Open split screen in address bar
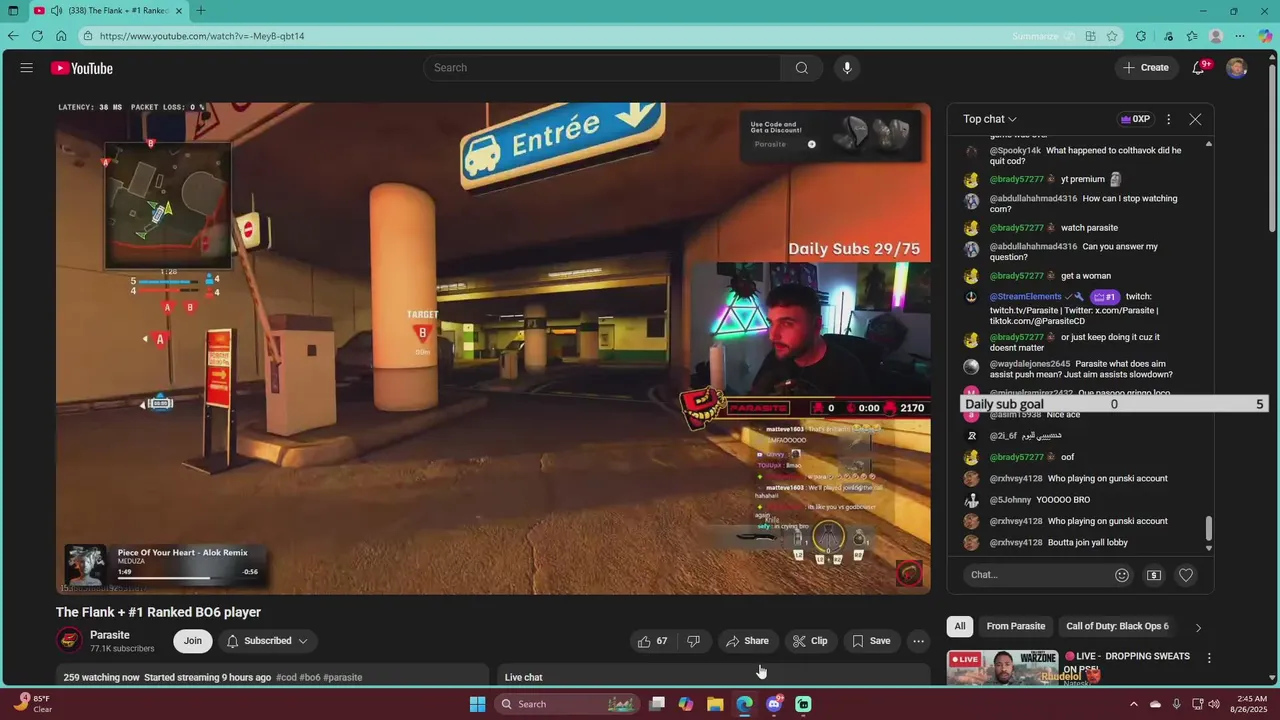The image size is (1280, 720). point(1090,36)
